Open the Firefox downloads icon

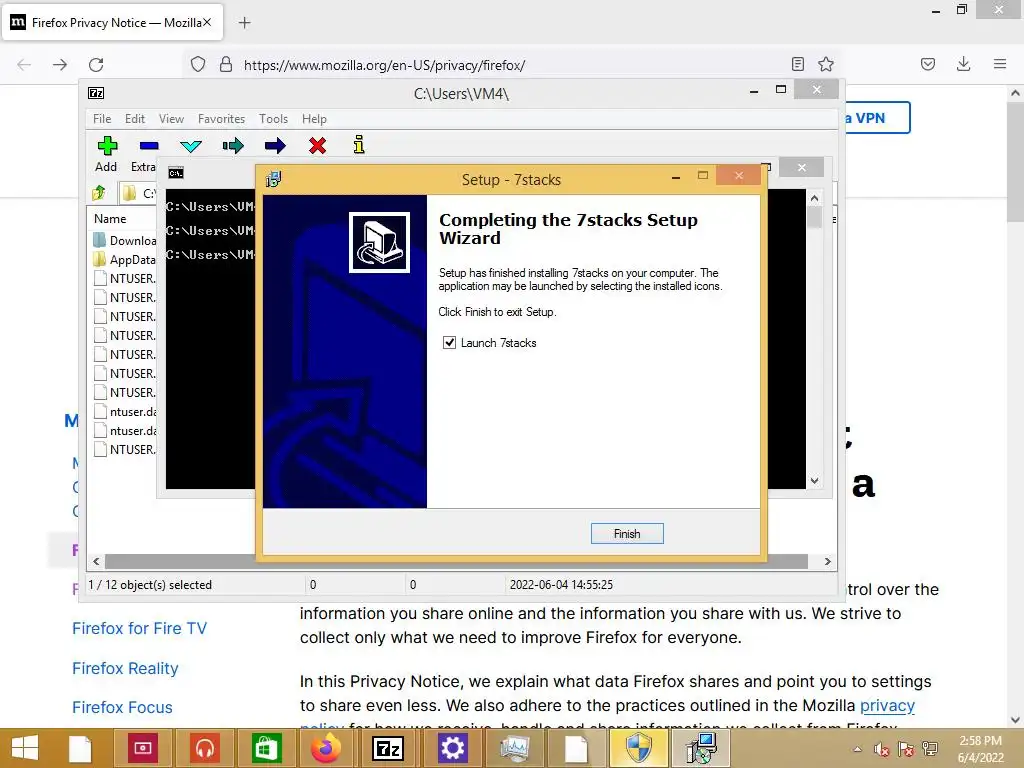click(x=963, y=64)
